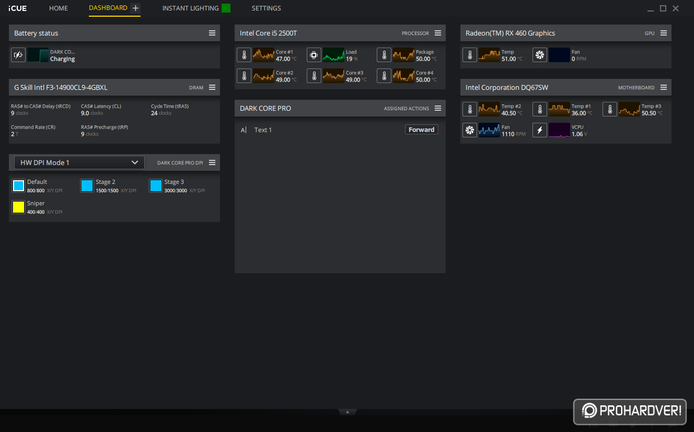The height and width of the screenshot is (432, 694).
Task: Expand the bottom panel arrow
Action: coord(347,412)
